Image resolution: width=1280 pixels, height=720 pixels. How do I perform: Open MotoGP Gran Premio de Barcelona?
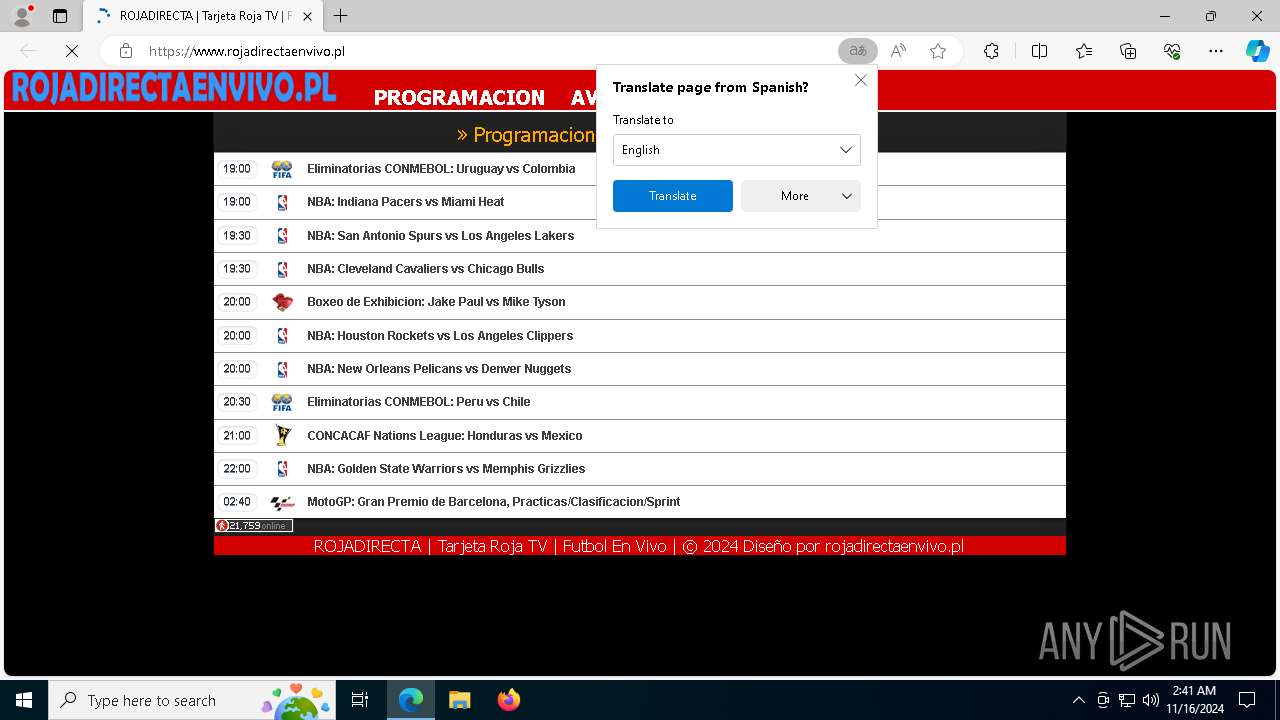coord(494,502)
